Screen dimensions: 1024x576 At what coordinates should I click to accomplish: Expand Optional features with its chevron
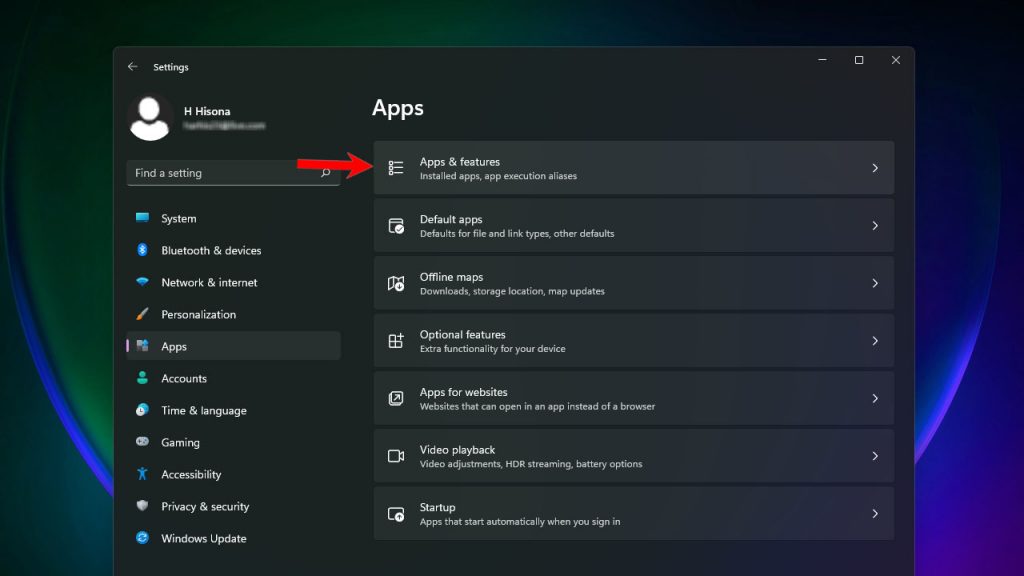[875, 340]
